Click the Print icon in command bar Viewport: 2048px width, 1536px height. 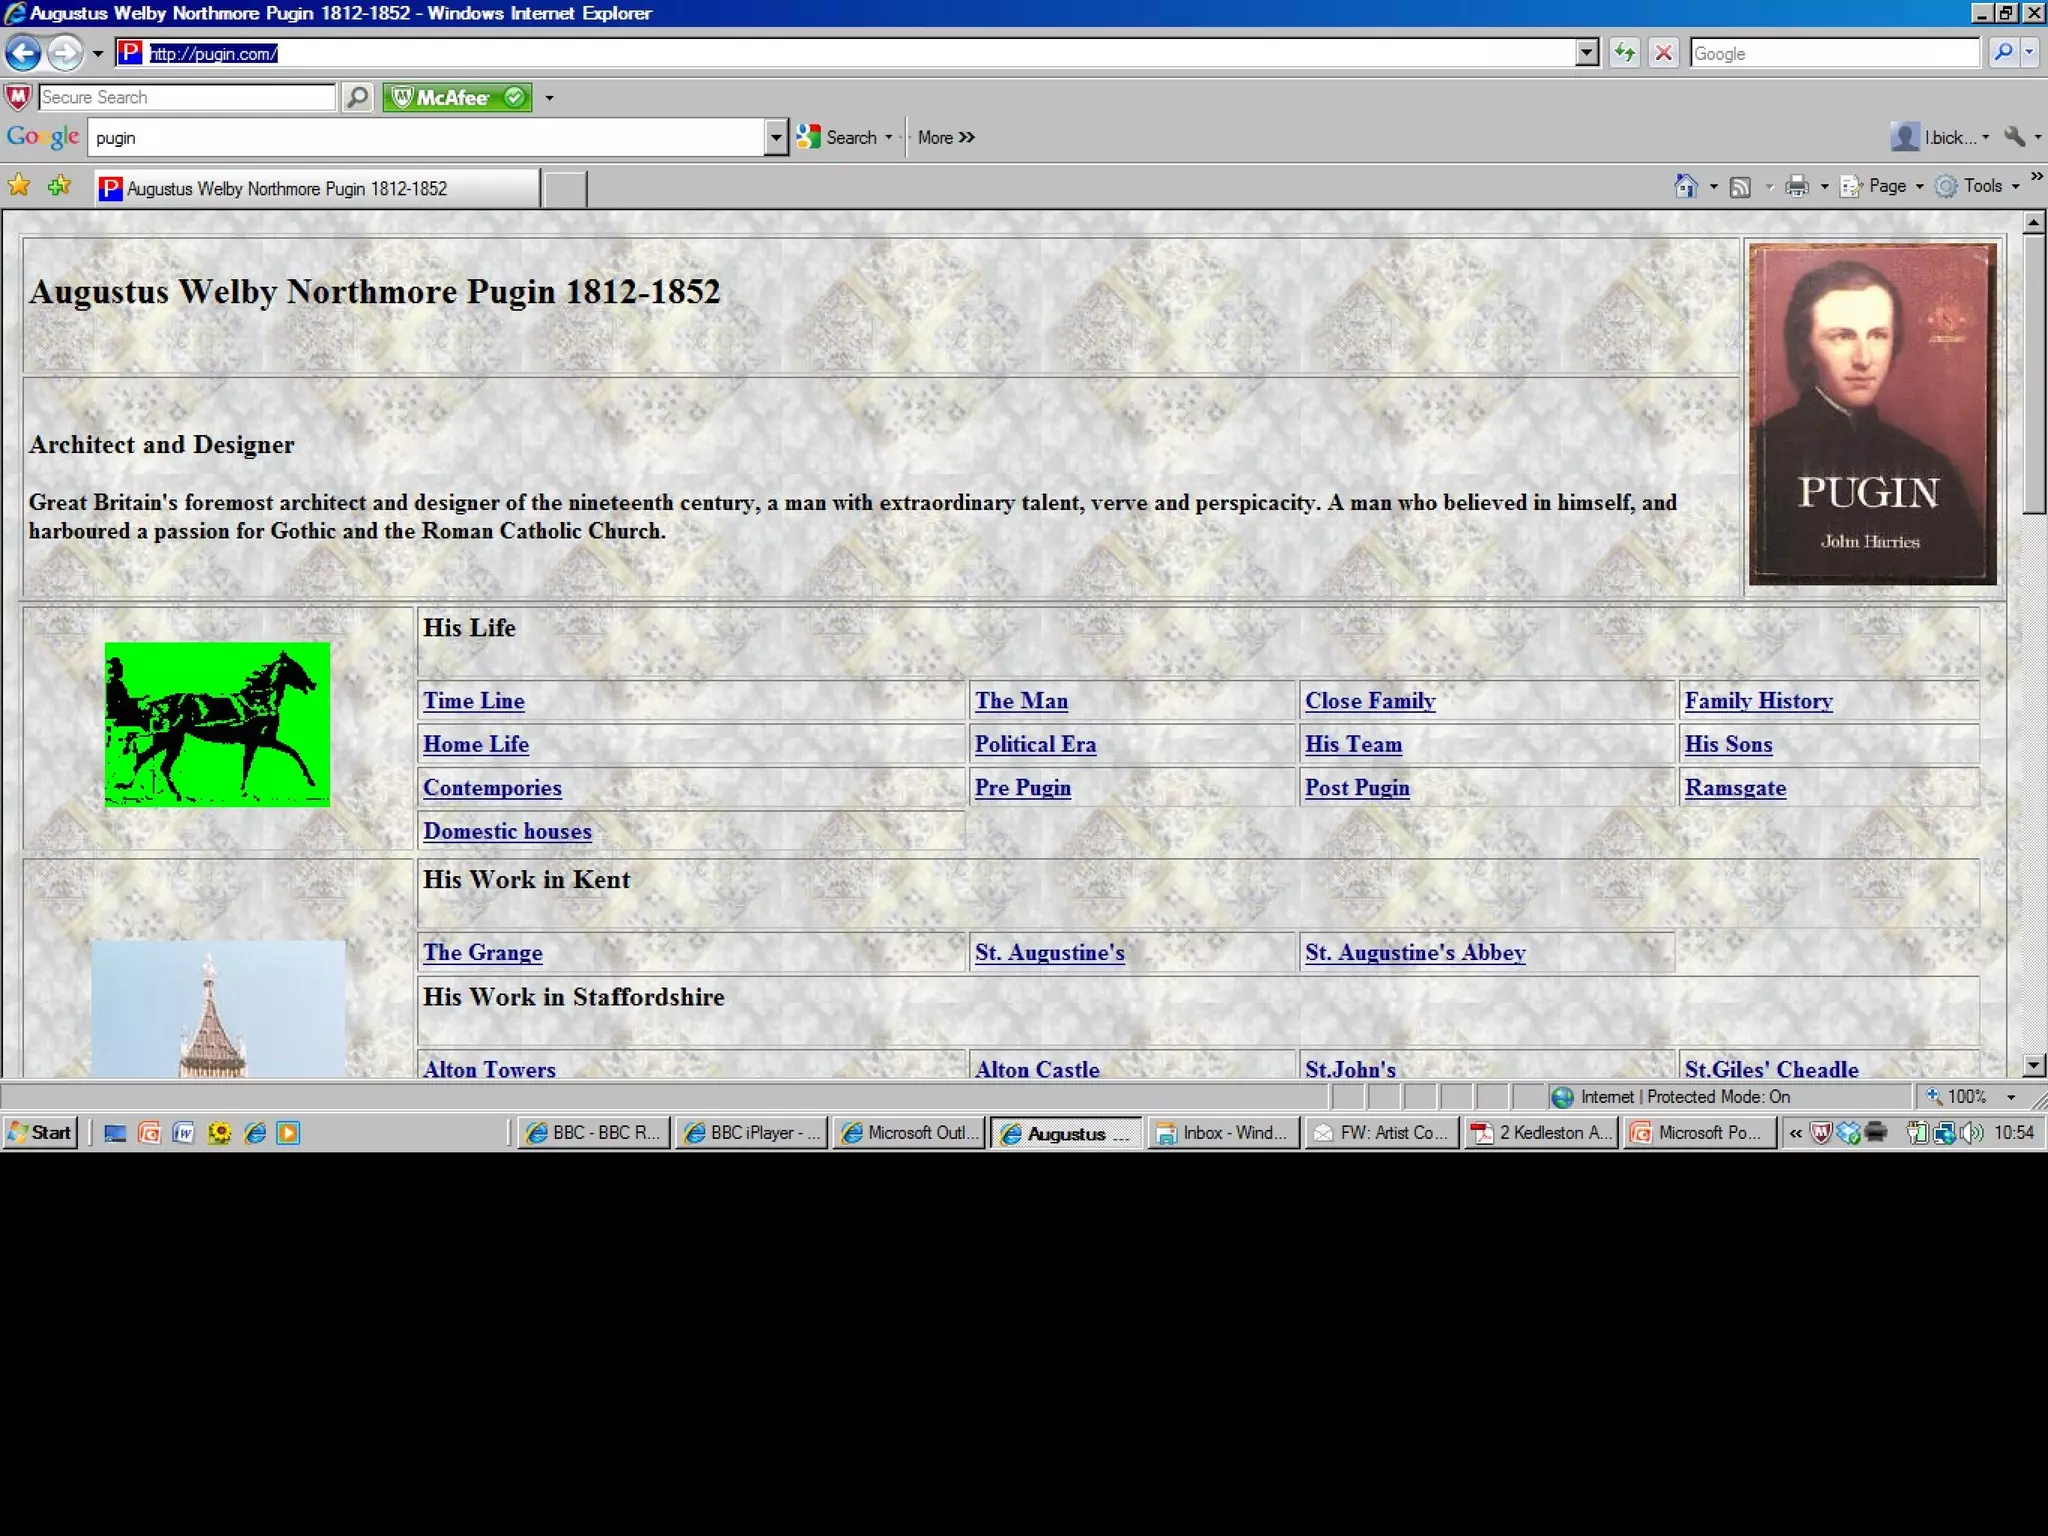point(1797,186)
